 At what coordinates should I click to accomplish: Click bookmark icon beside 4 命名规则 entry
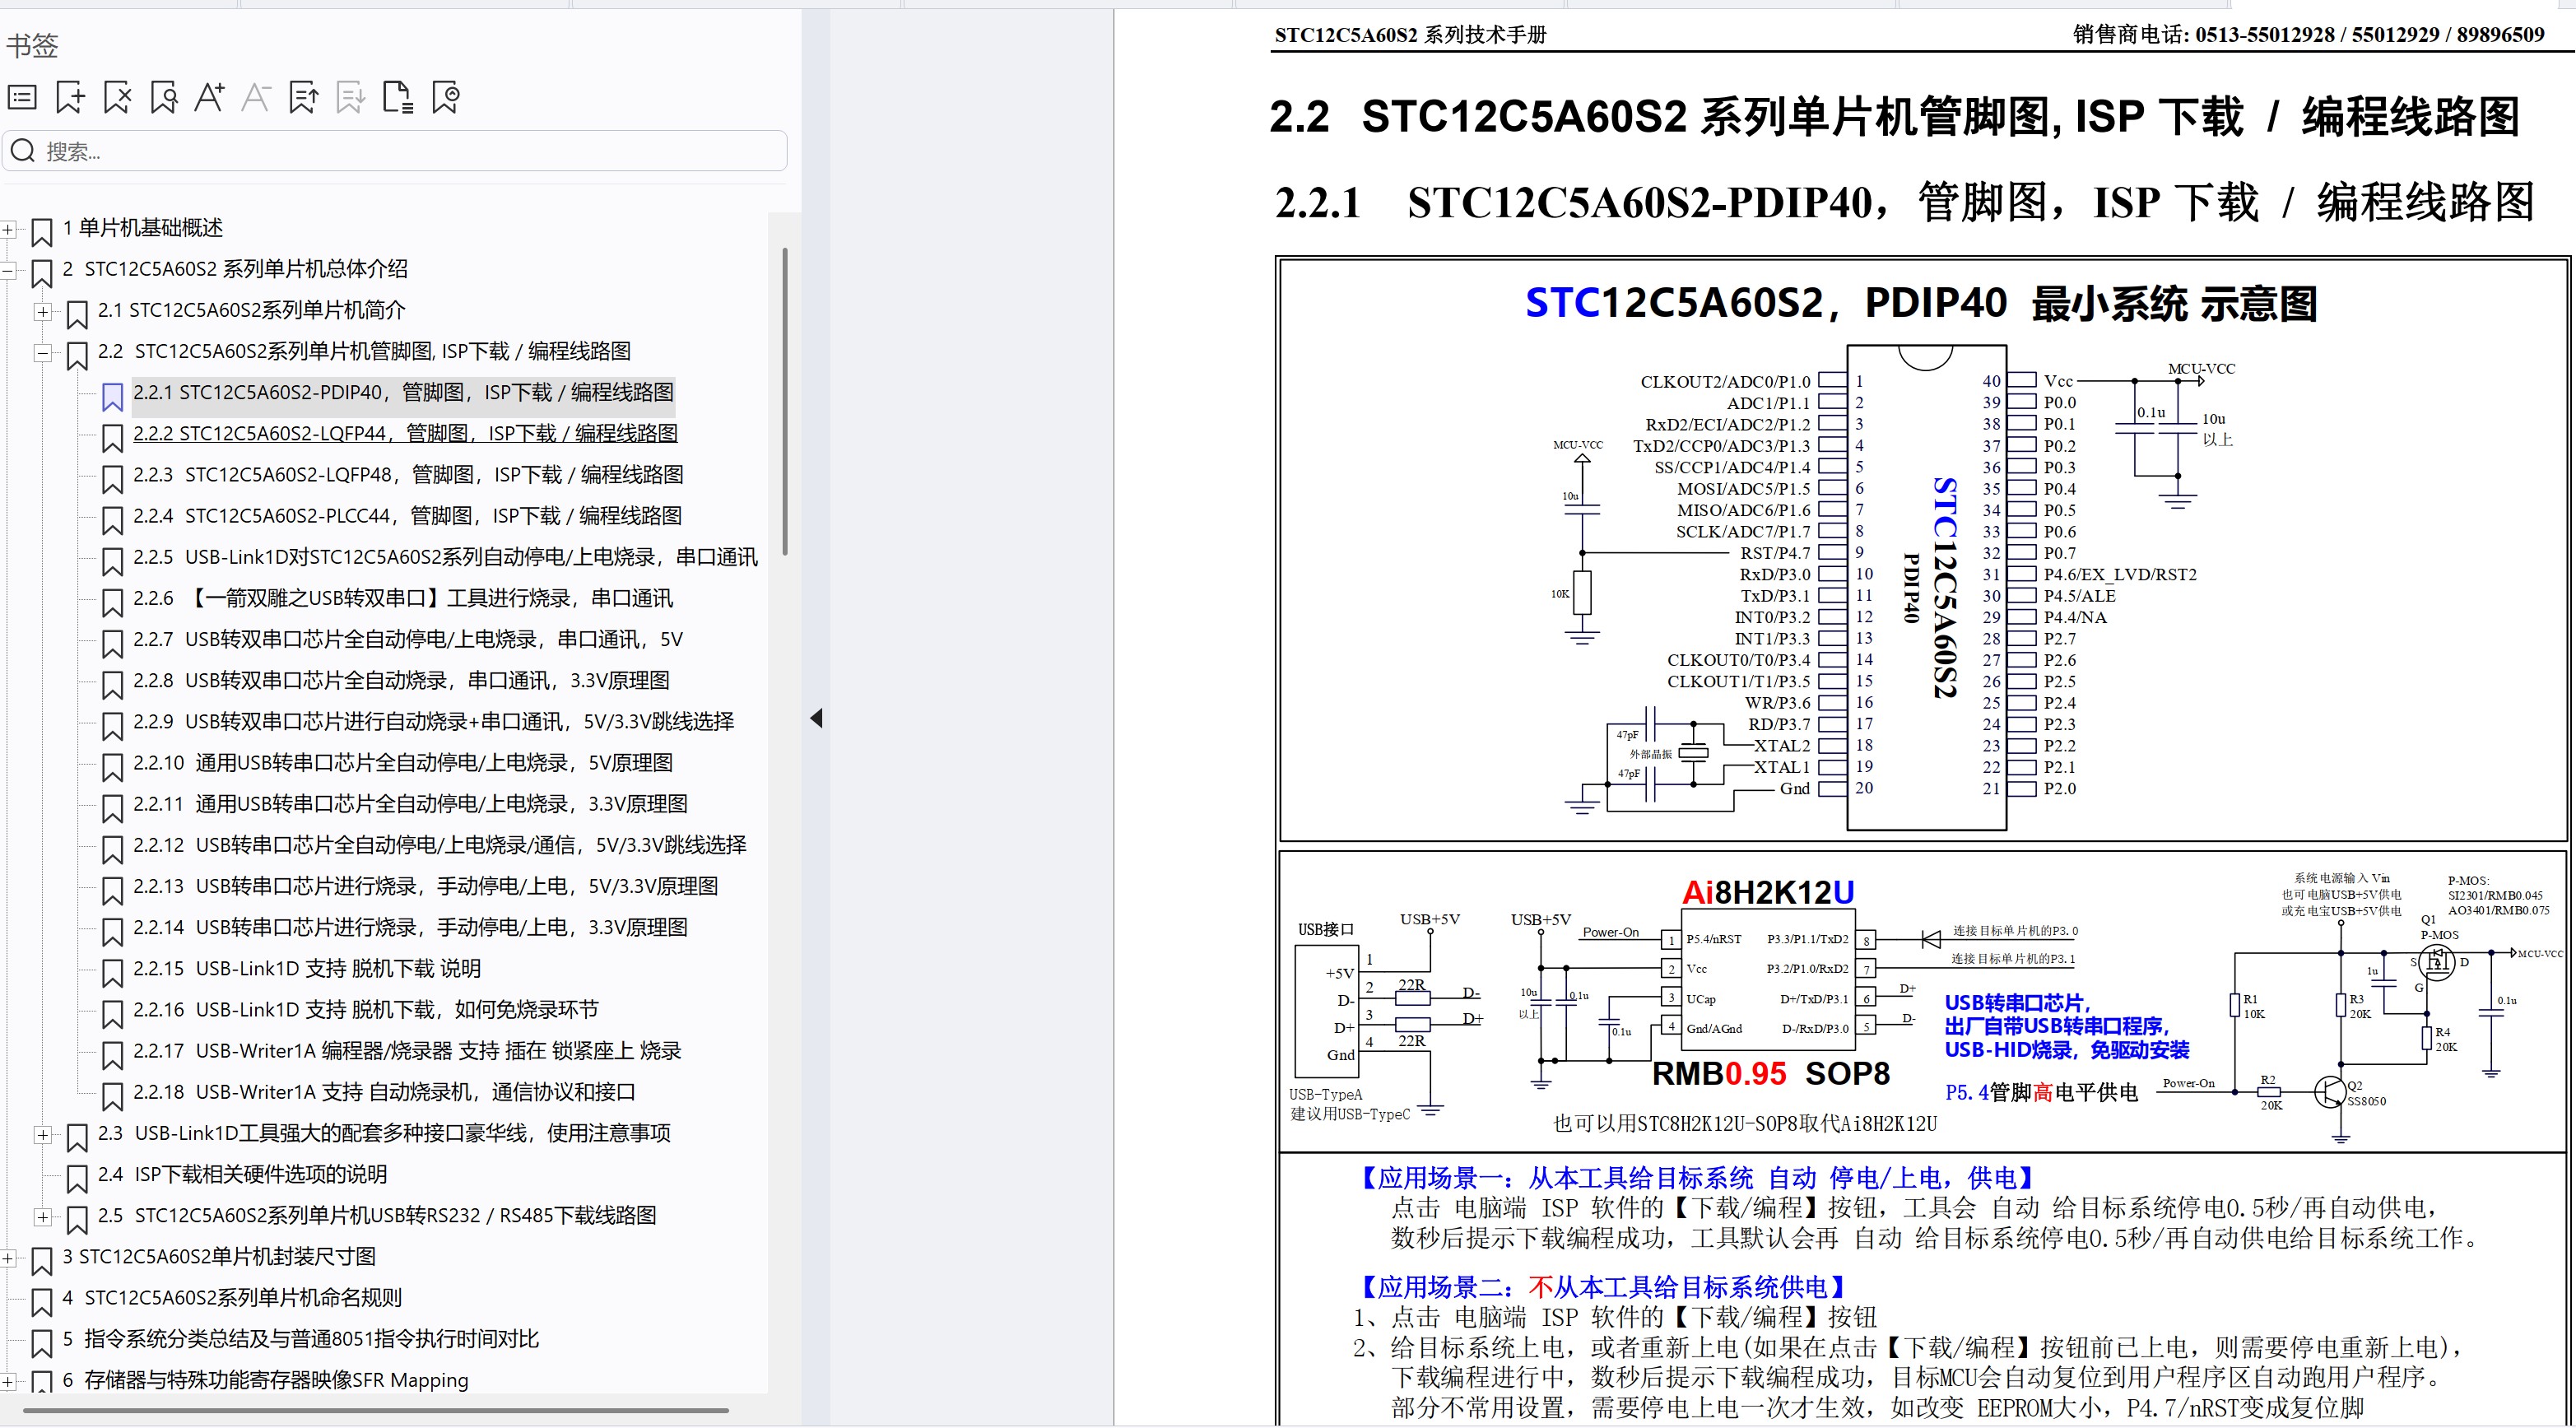point(41,1302)
